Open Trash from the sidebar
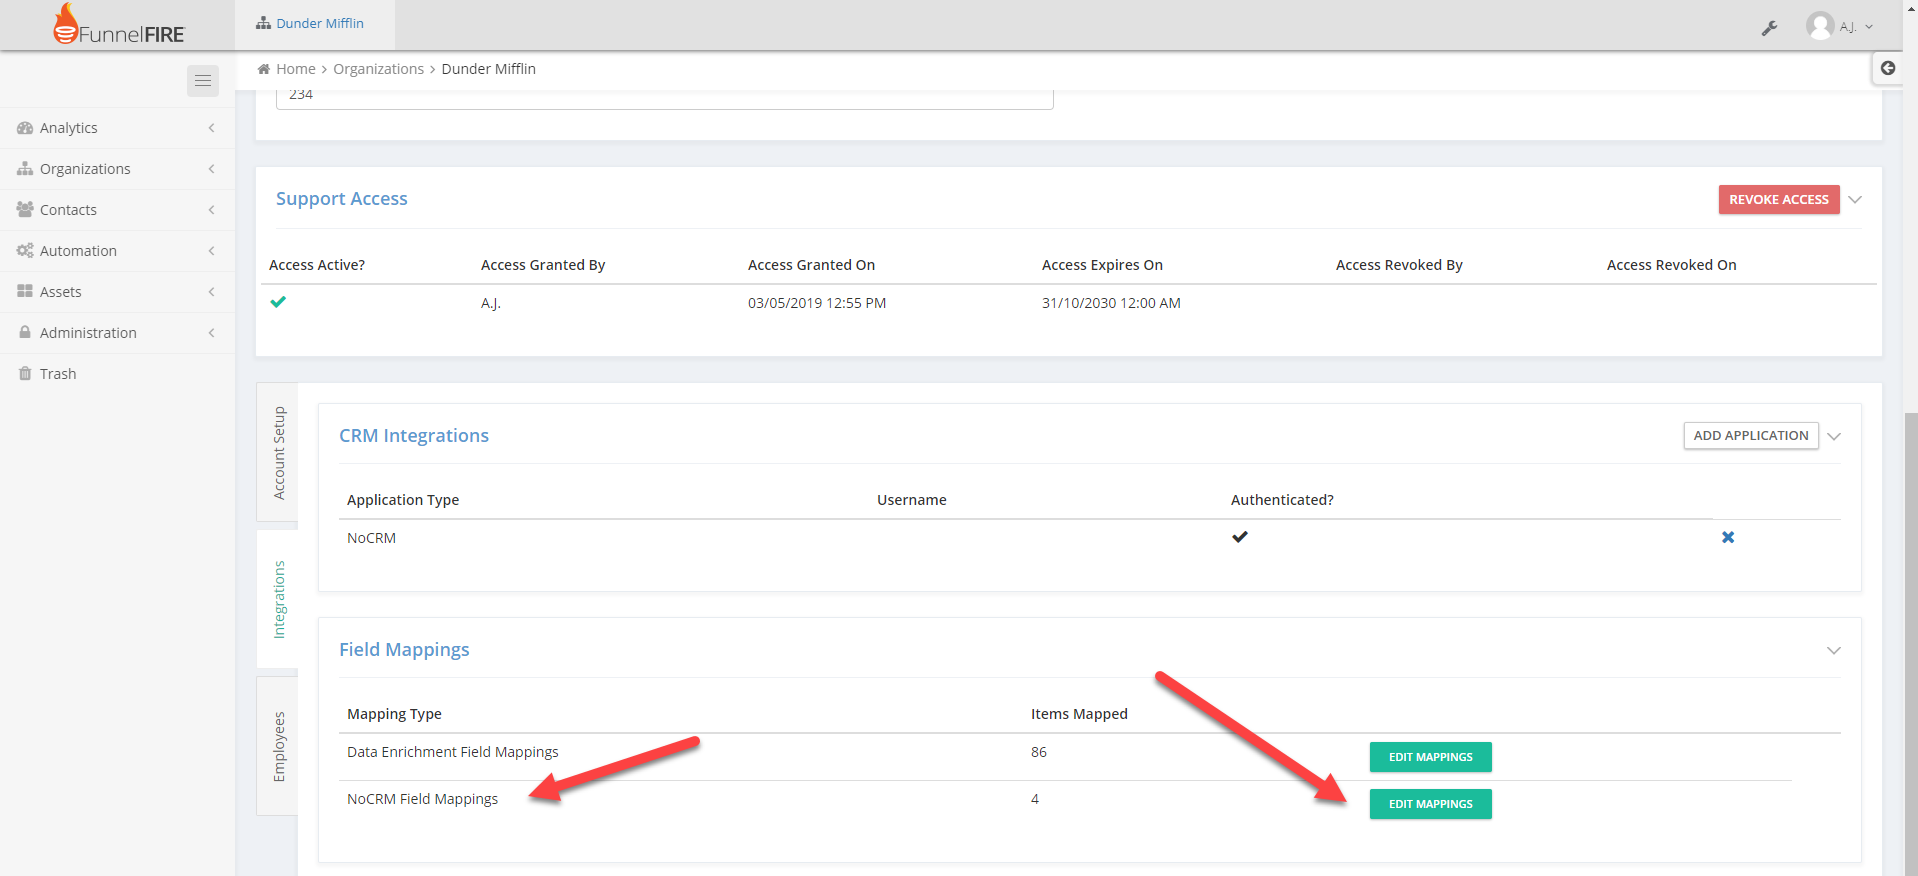Viewport: 1918px width, 876px height. (x=58, y=374)
